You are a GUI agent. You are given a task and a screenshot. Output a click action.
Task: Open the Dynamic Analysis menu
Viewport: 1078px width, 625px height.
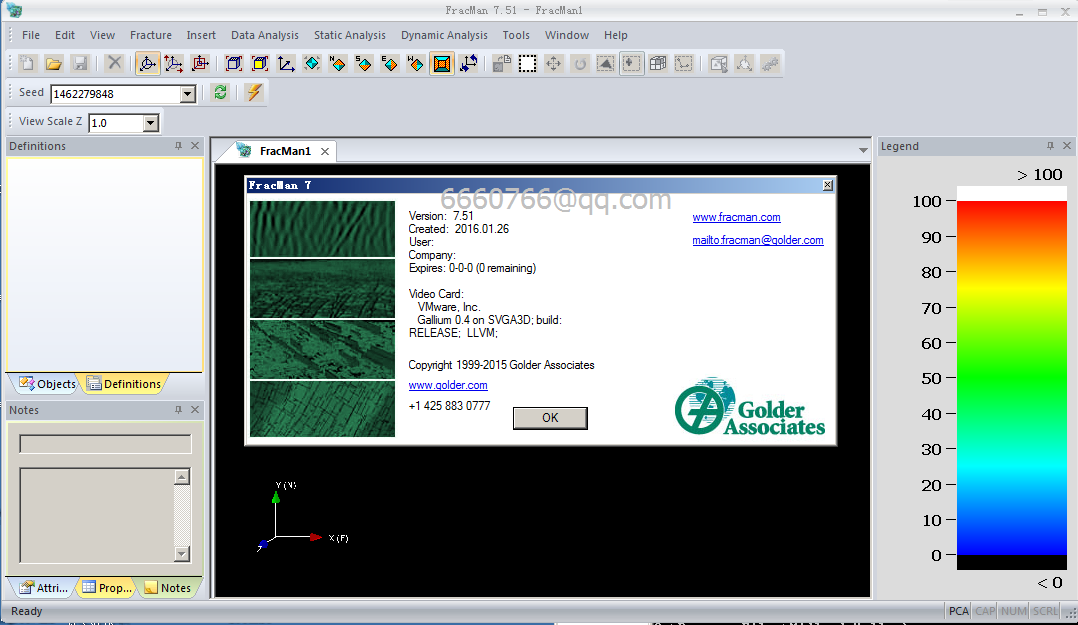[x=444, y=35]
